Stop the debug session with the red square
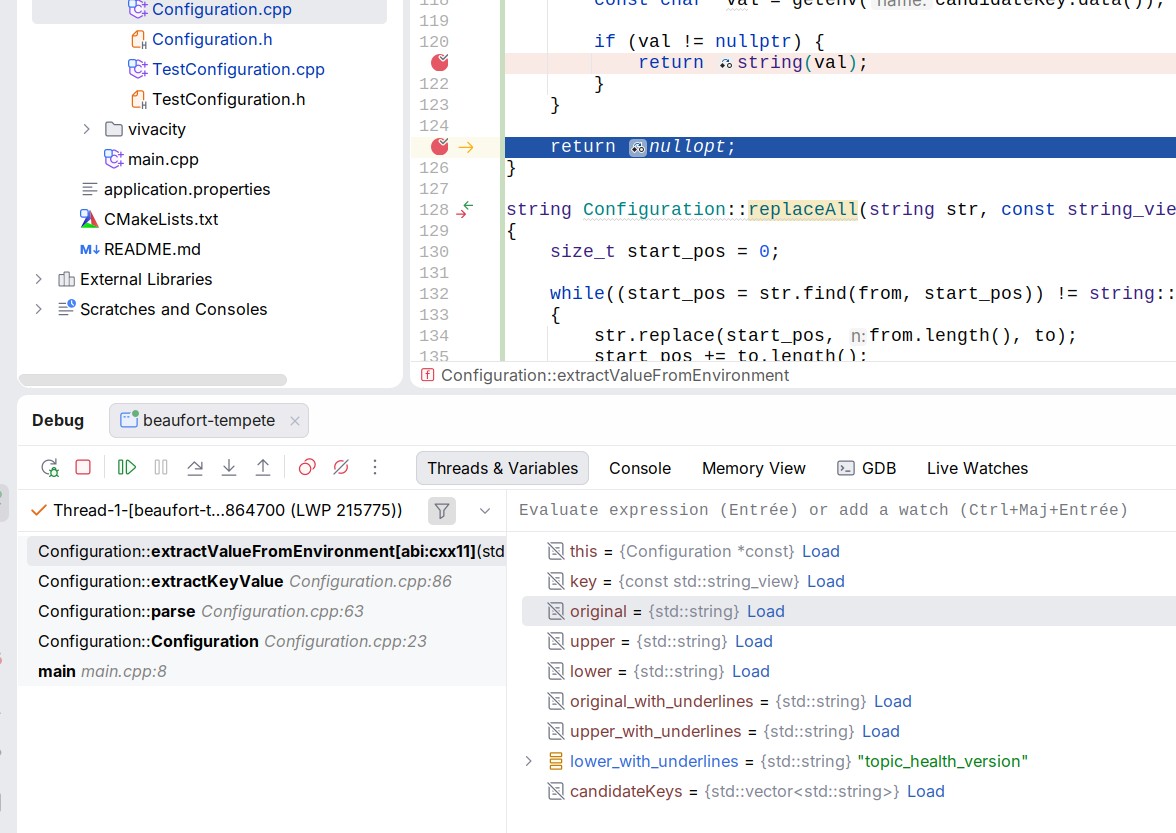 pyautogui.click(x=83, y=468)
